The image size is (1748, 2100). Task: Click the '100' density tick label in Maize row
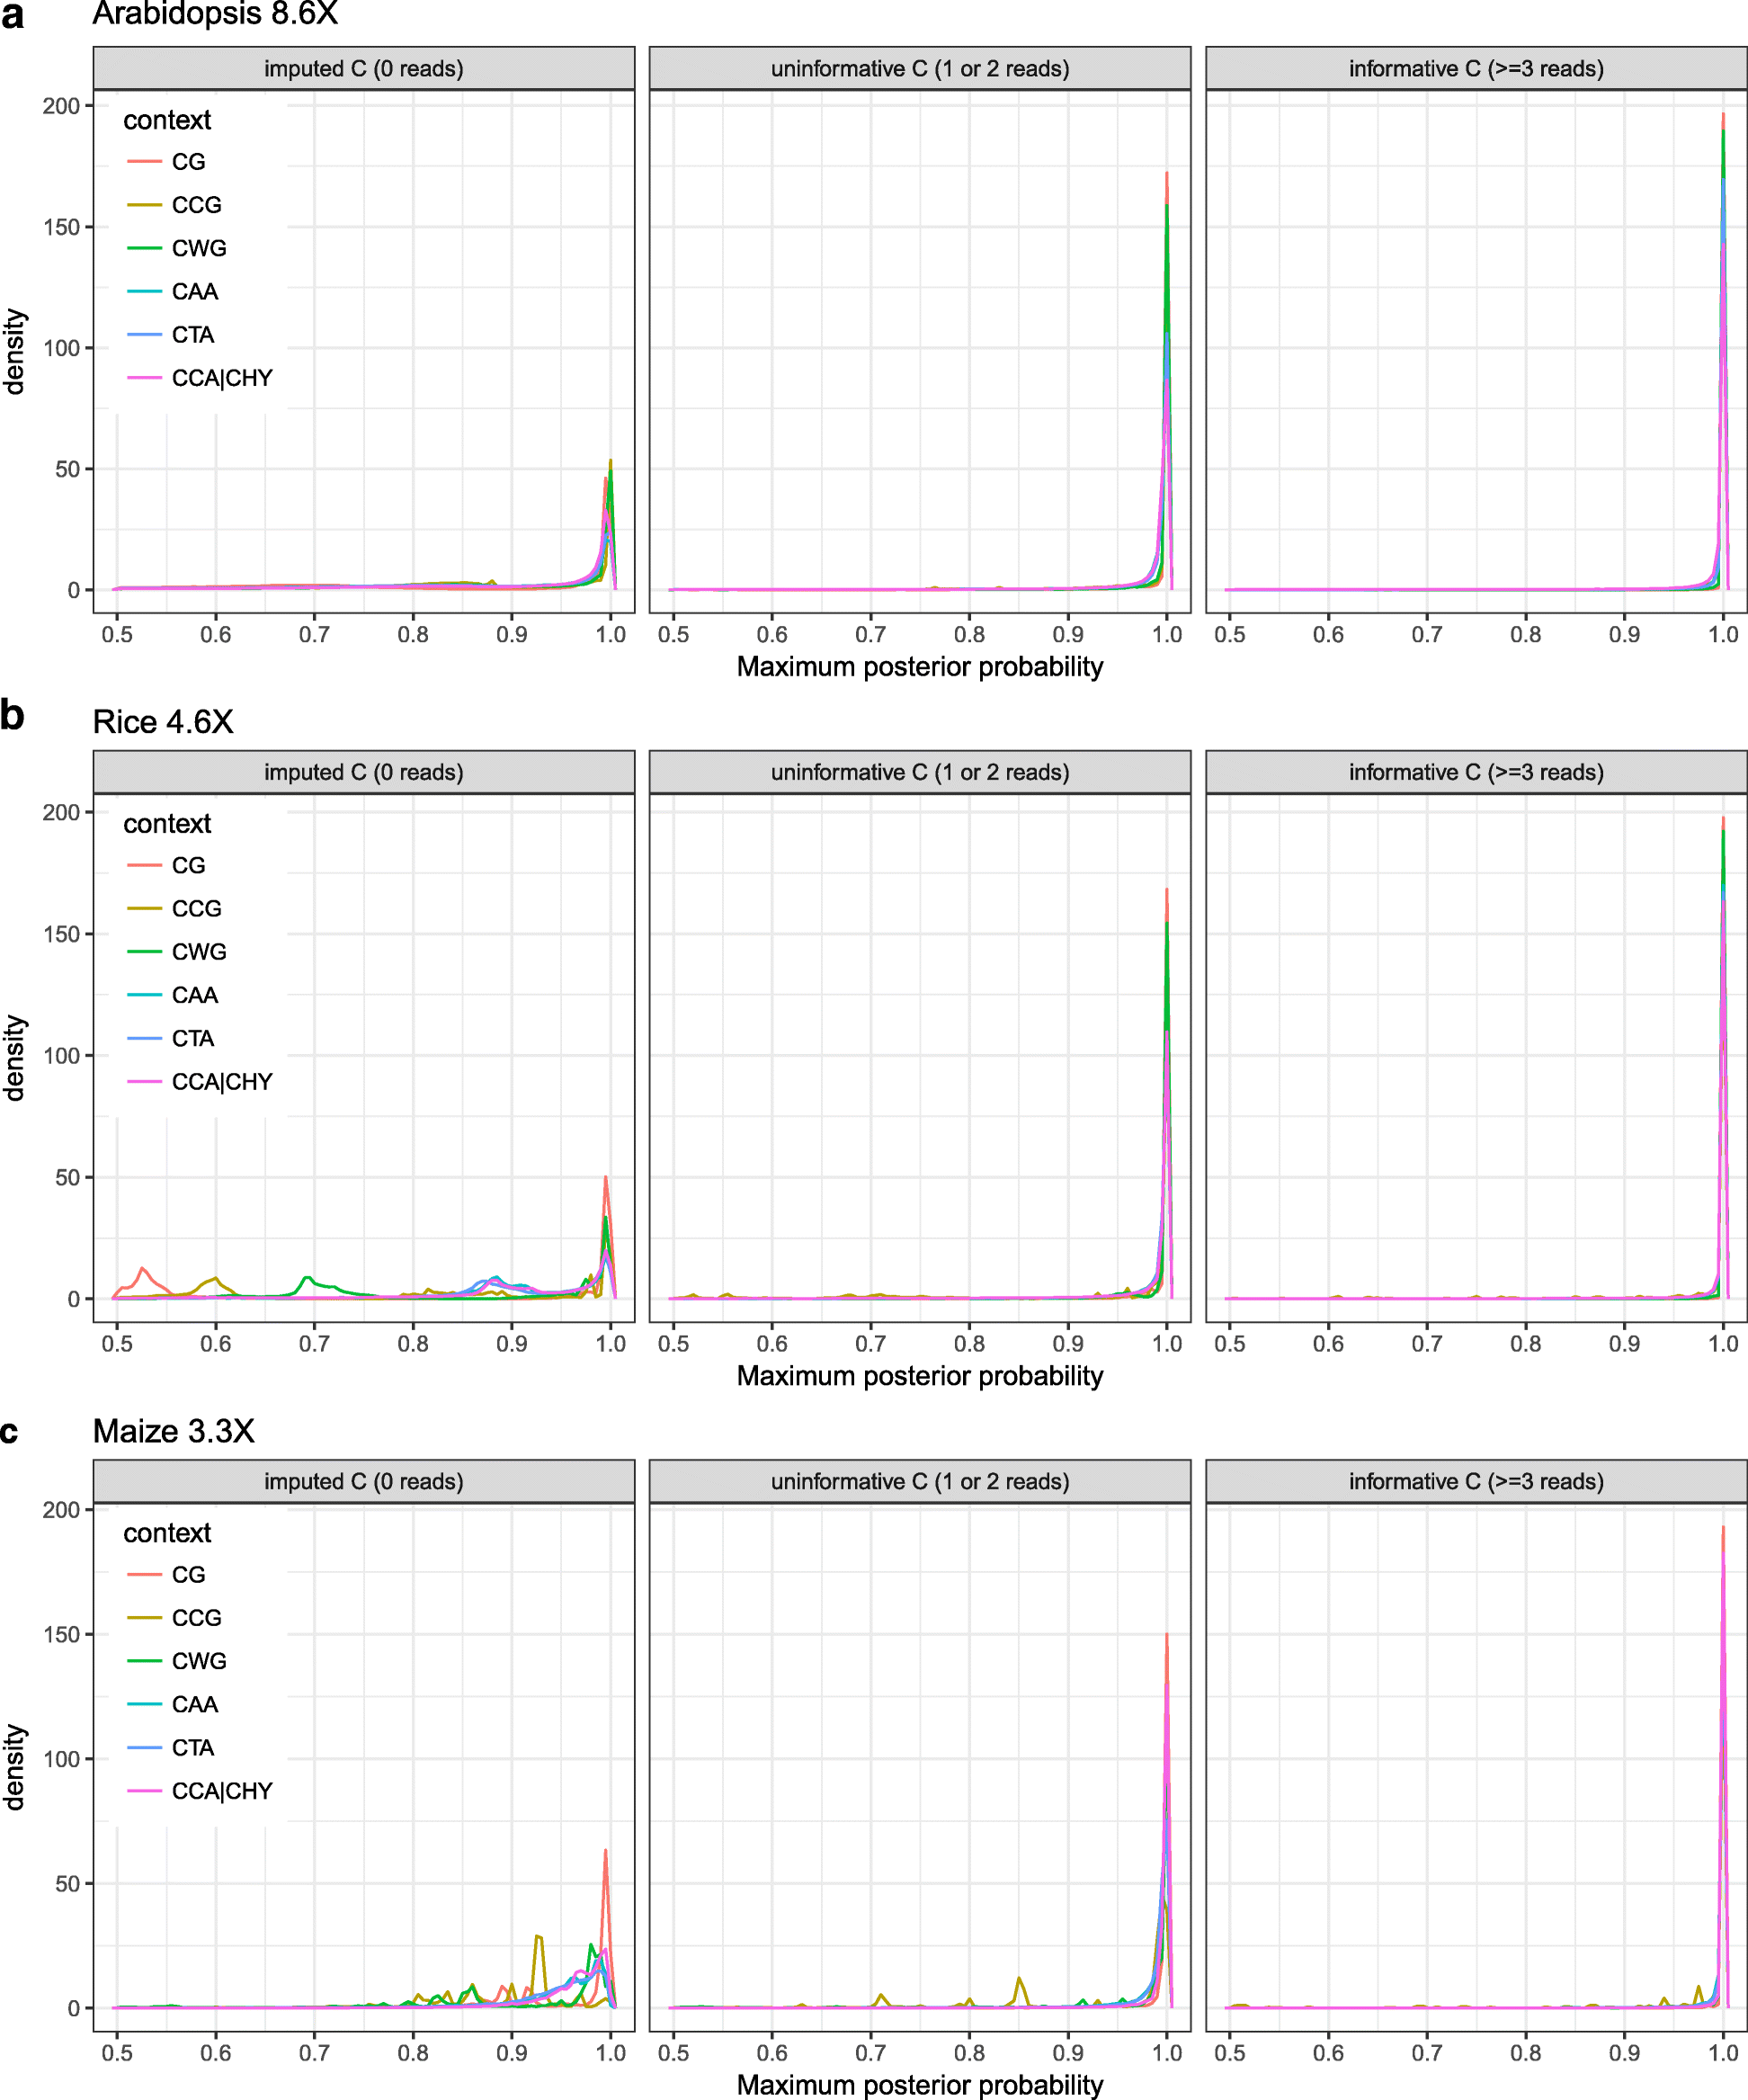click(x=61, y=1759)
